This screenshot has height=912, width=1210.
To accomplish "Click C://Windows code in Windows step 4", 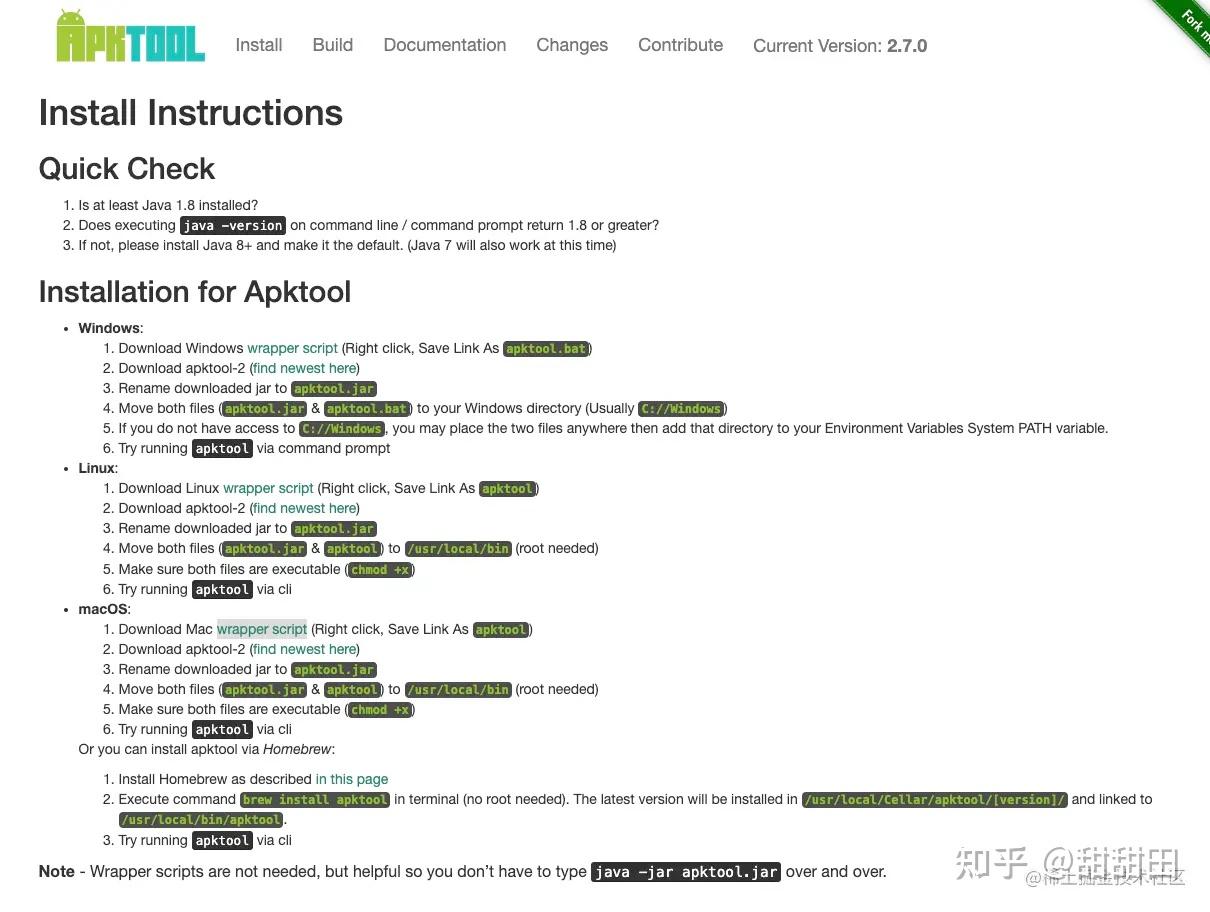I will pos(681,409).
